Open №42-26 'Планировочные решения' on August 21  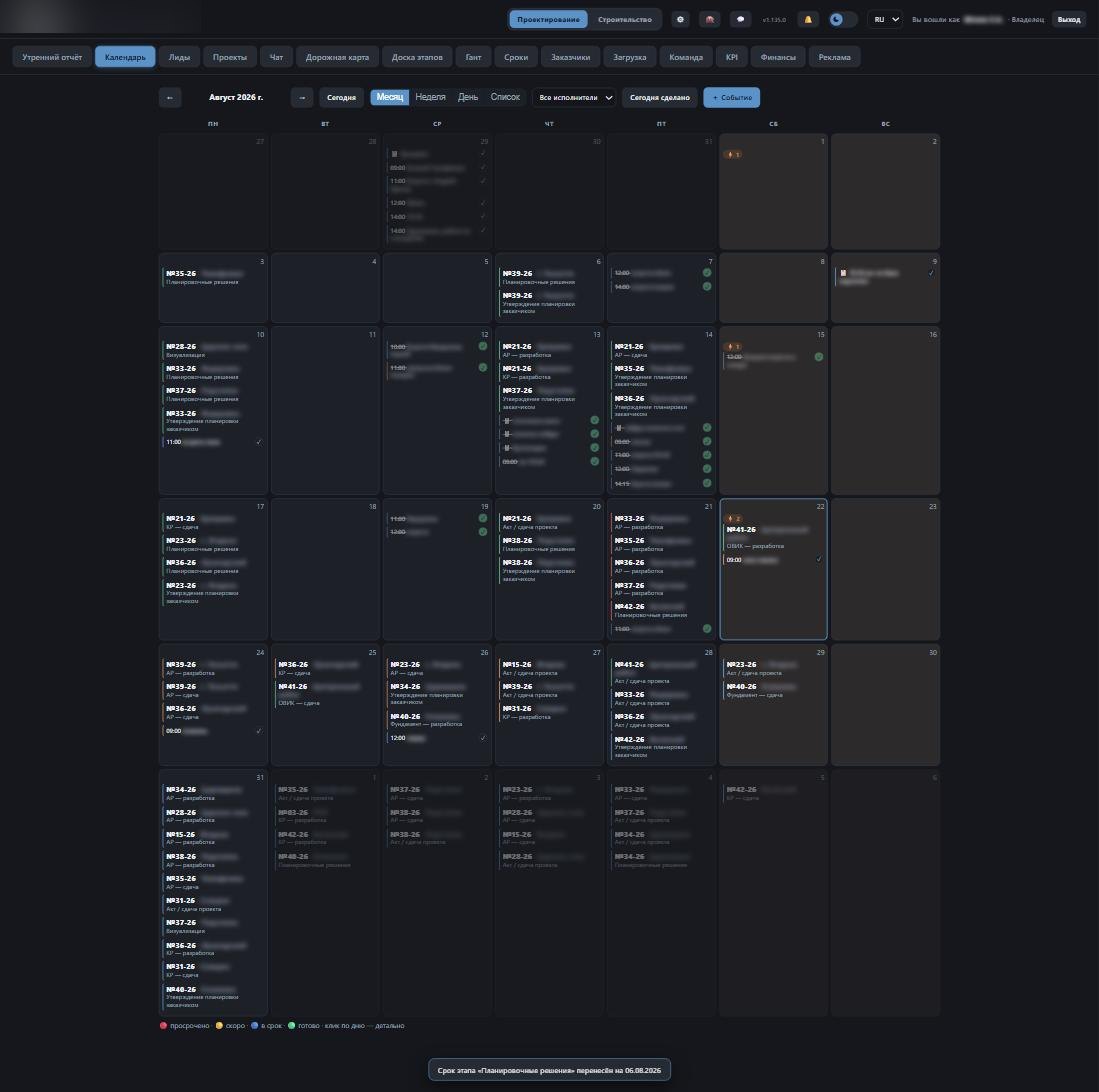click(x=661, y=610)
